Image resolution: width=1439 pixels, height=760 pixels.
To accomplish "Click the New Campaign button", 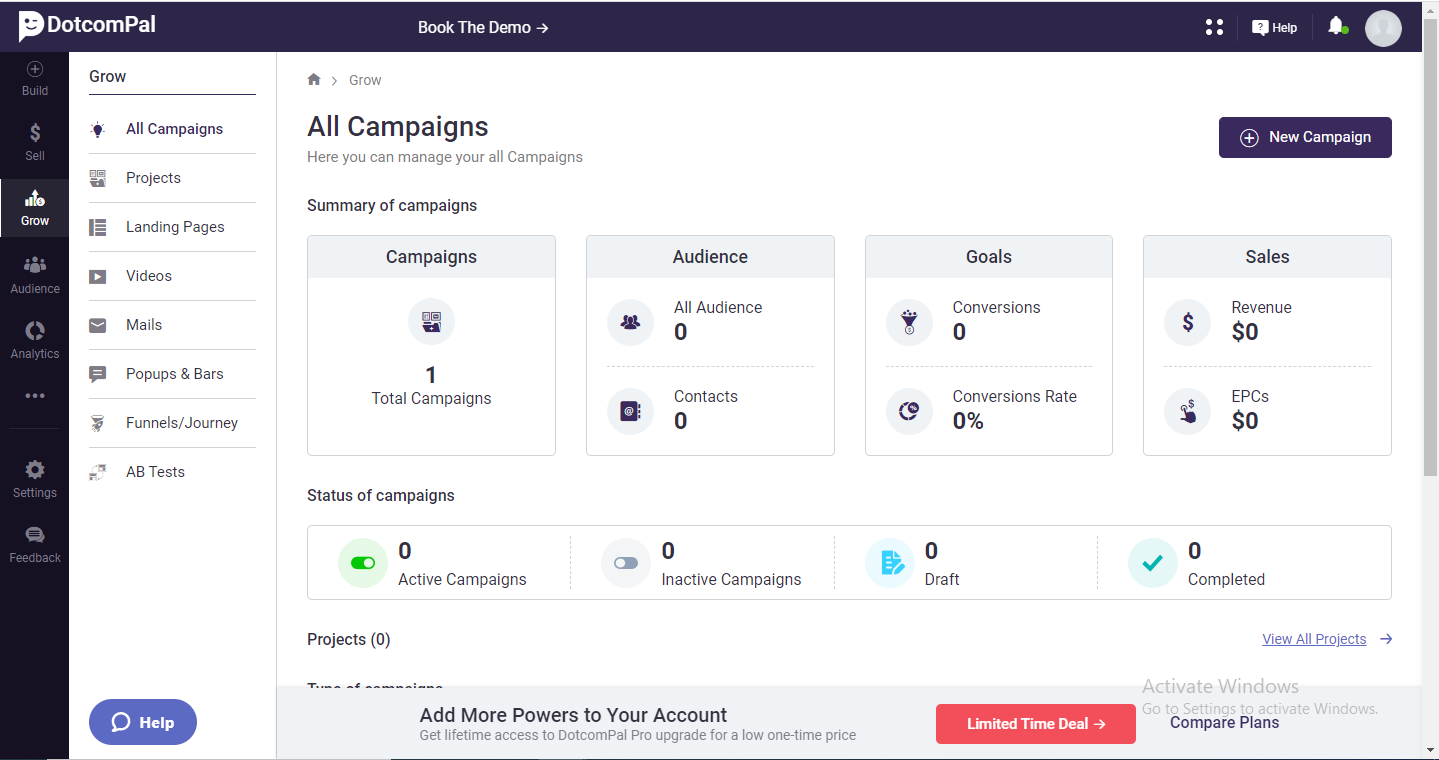I will 1305,137.
